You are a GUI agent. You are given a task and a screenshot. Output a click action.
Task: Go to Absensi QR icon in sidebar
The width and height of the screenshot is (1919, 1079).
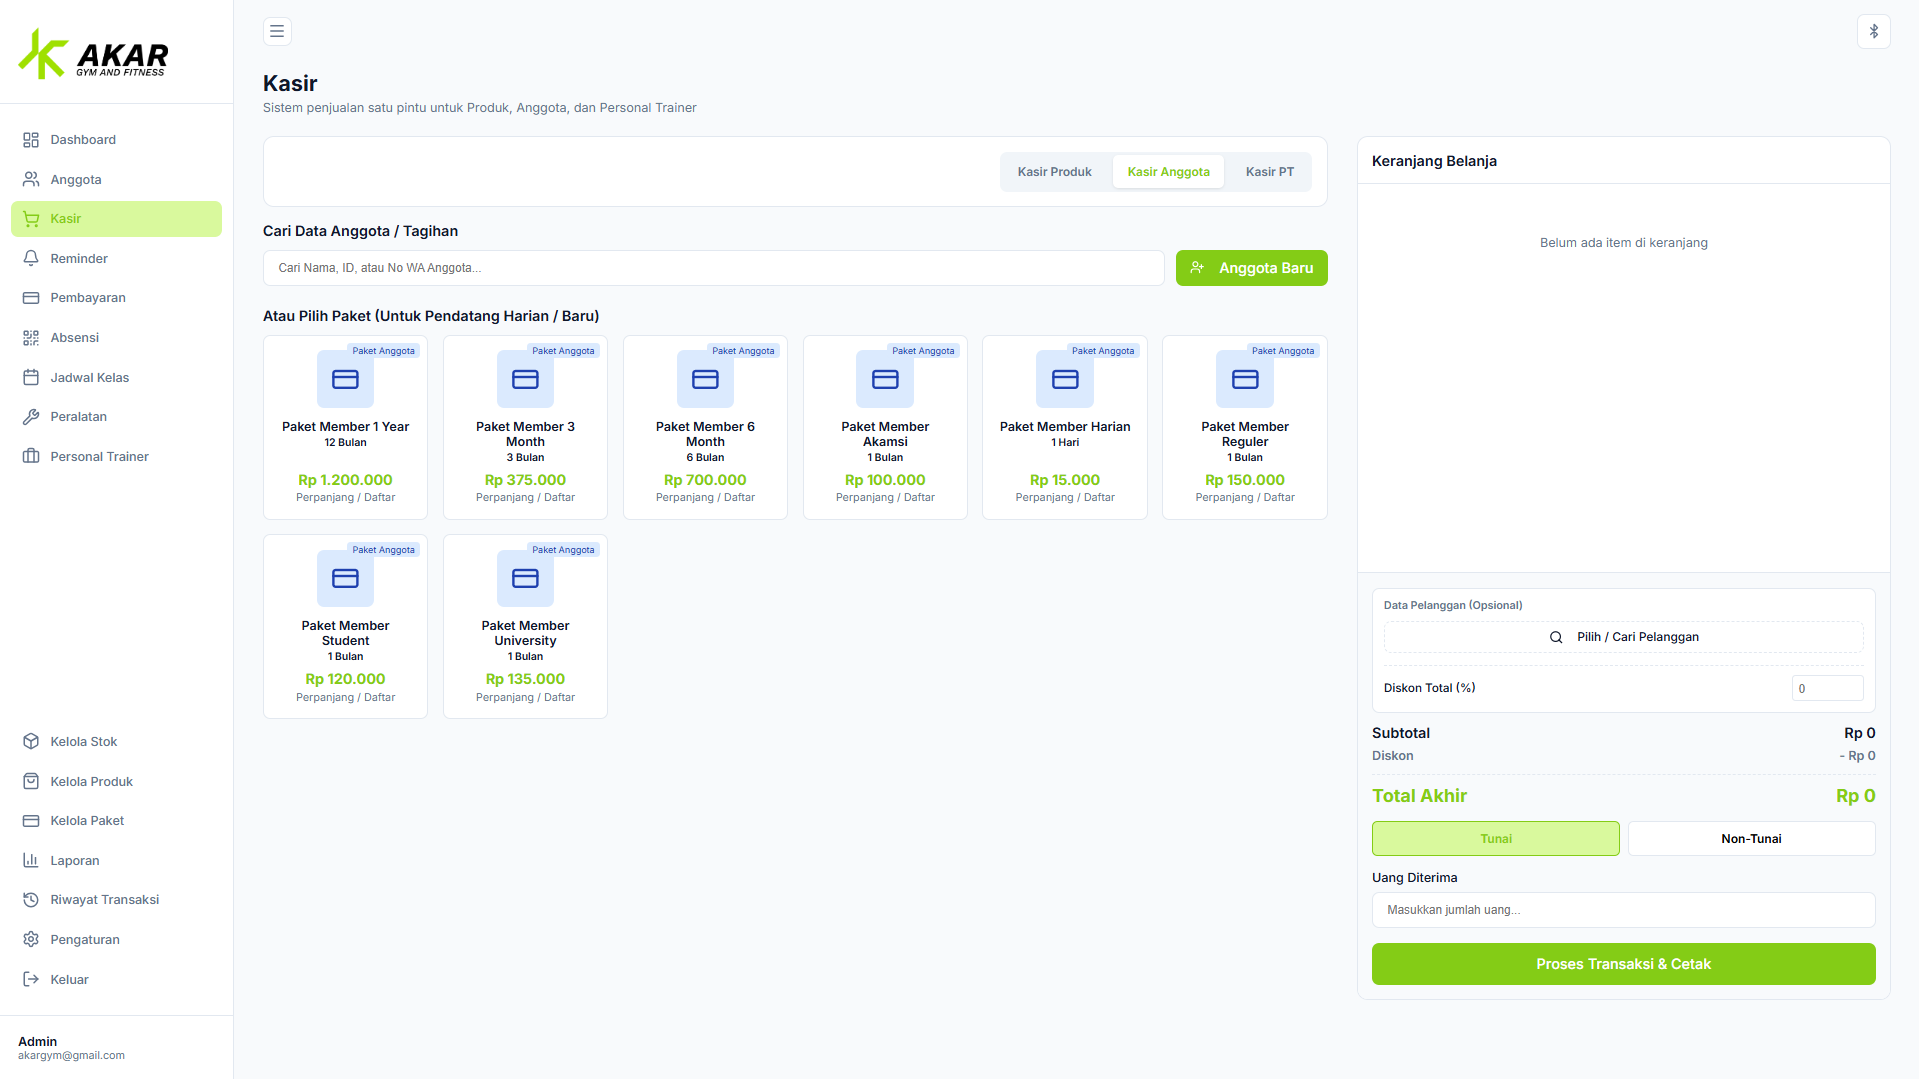(31, 338)
